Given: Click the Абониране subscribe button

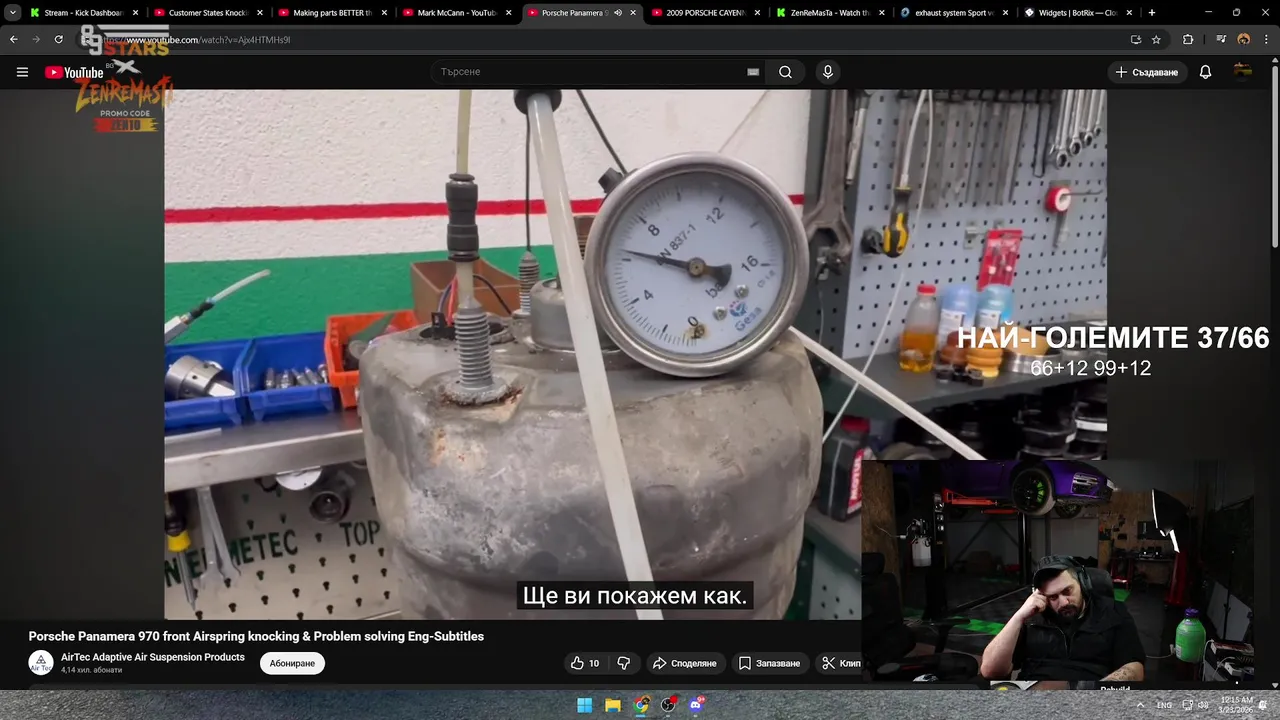Looking at the screenshot, I should coord(292,663).
